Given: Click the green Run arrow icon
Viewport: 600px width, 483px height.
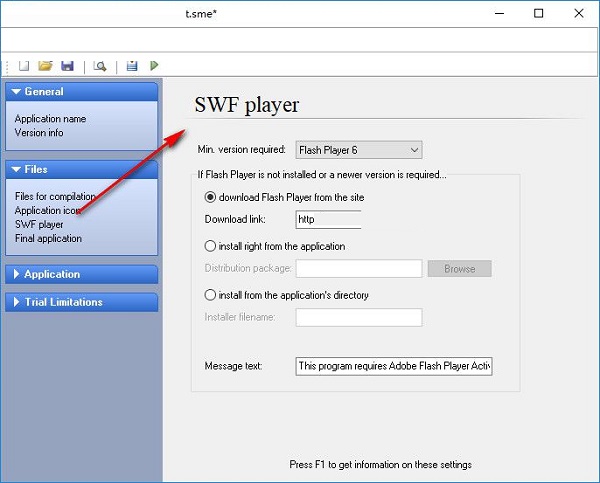Looking at the screenshot, I should point(154,66).
